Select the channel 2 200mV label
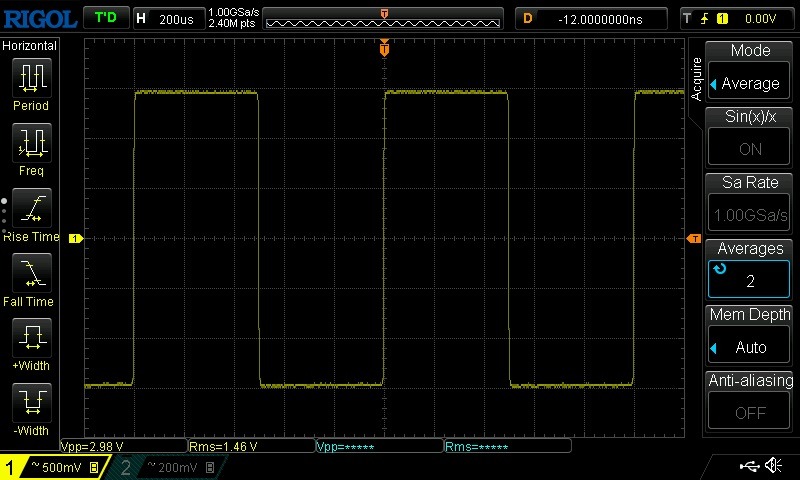 178,467
